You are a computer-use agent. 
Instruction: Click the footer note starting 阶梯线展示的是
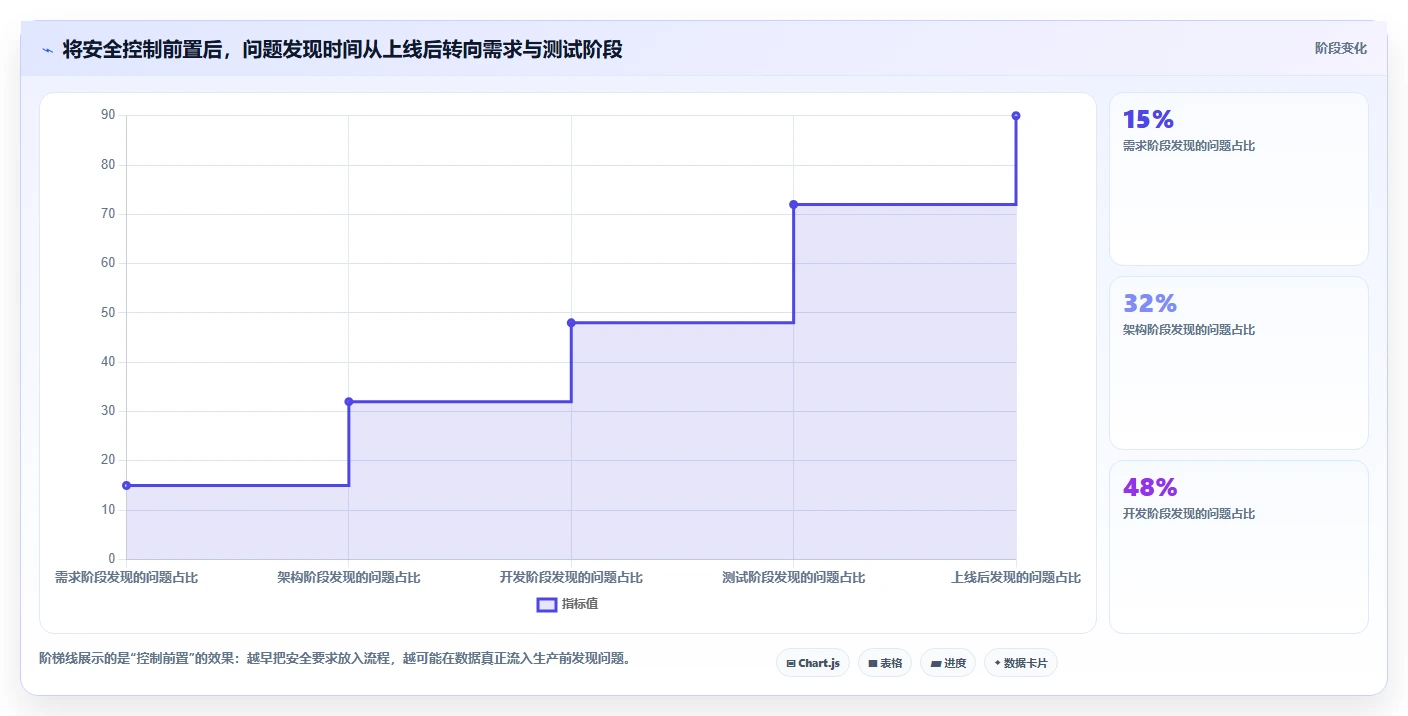(x=336, y=659)
